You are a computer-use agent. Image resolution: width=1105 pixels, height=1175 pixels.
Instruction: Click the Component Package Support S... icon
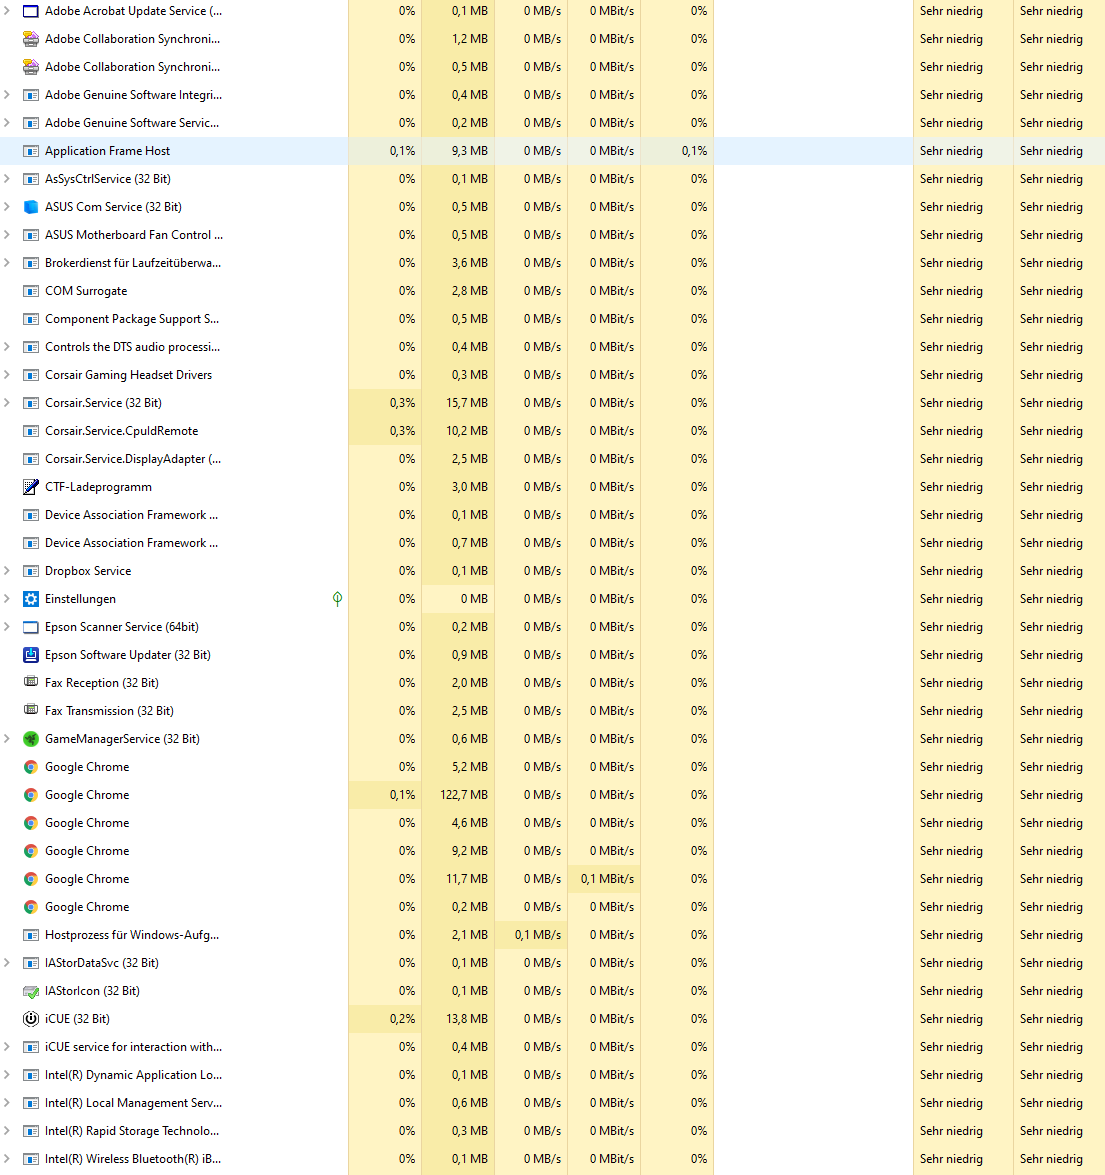[x=31, y=319]
